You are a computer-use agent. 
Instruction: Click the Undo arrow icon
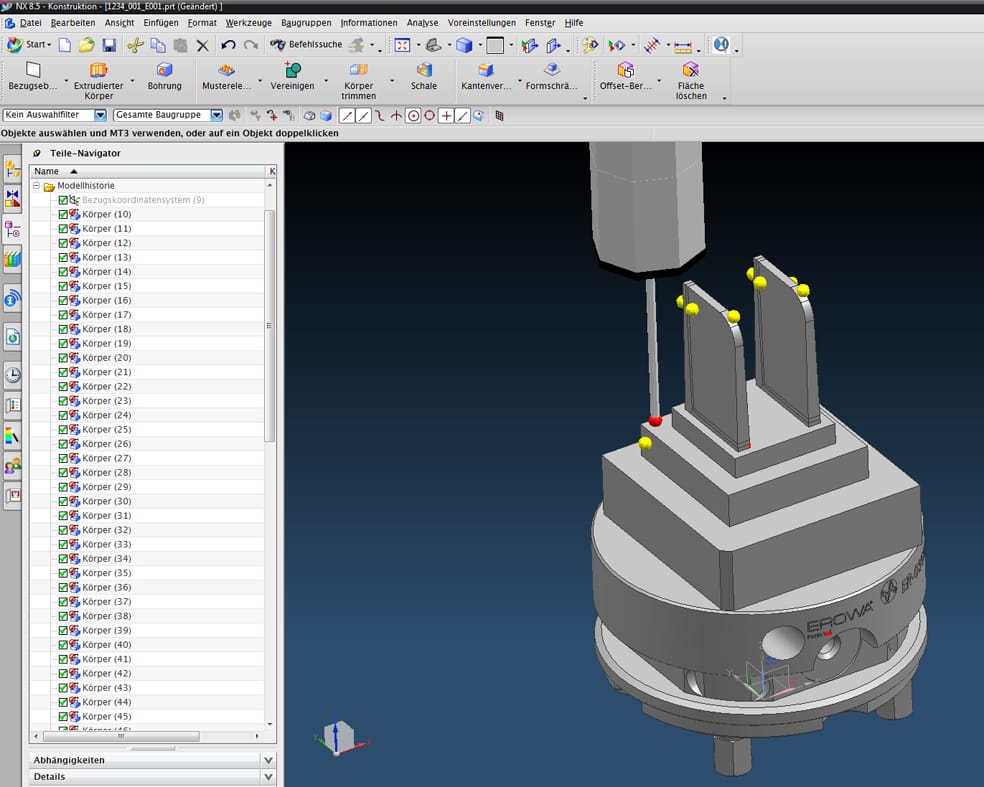click(x=228, y=45)
